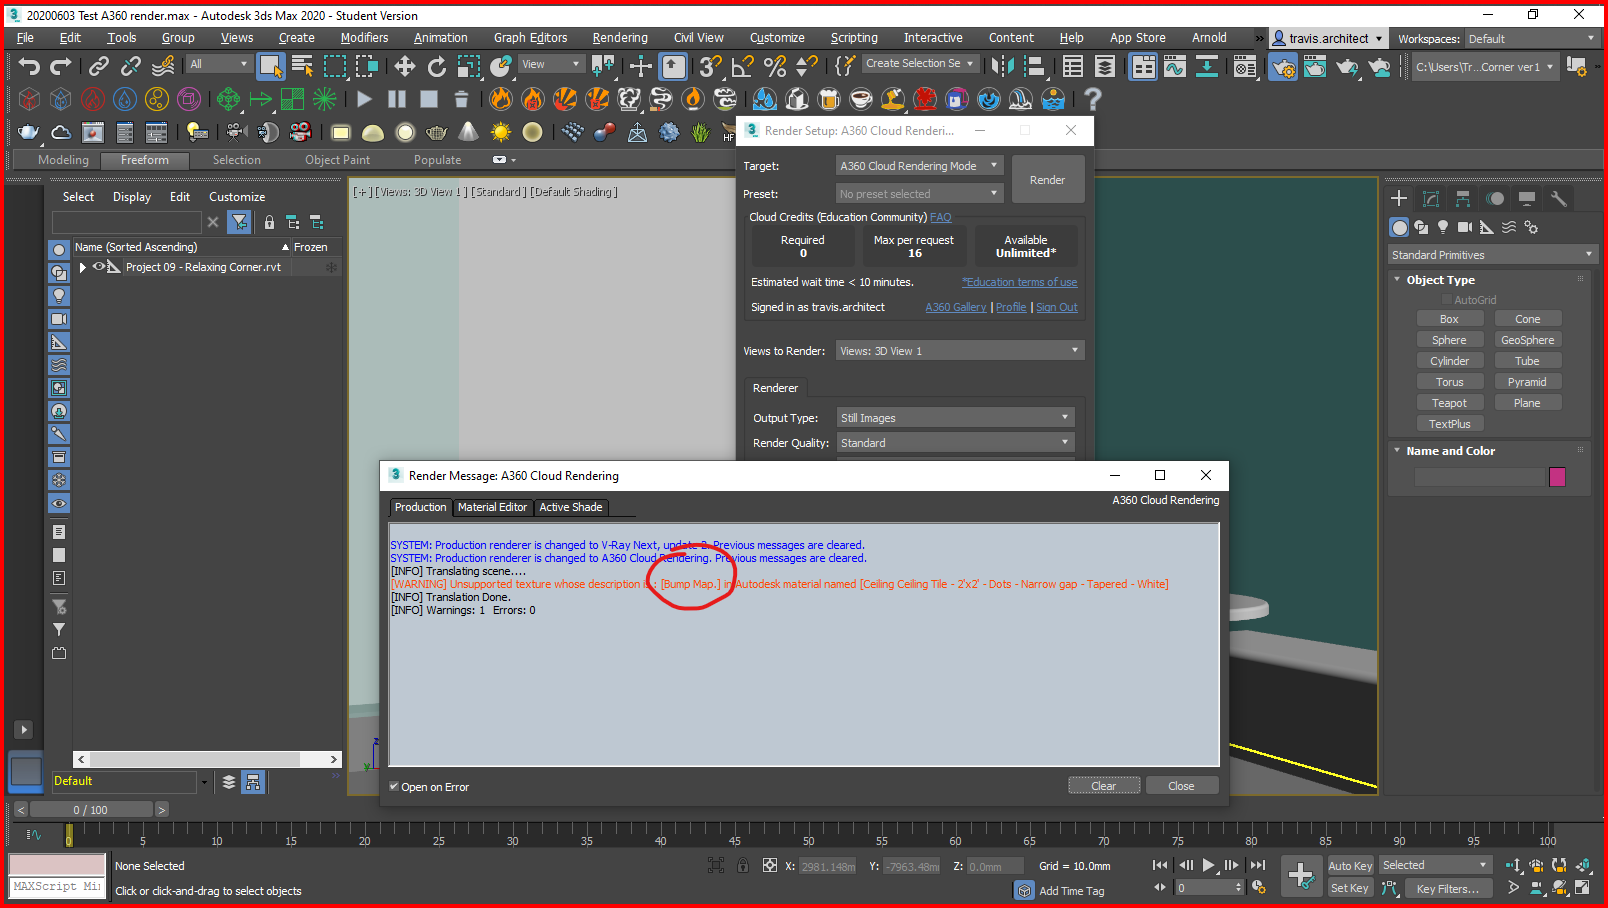Viewport: 1608px width, 908px height.
Task: Open the Target dropdown in Render Setup
Action: click(918, 165)
